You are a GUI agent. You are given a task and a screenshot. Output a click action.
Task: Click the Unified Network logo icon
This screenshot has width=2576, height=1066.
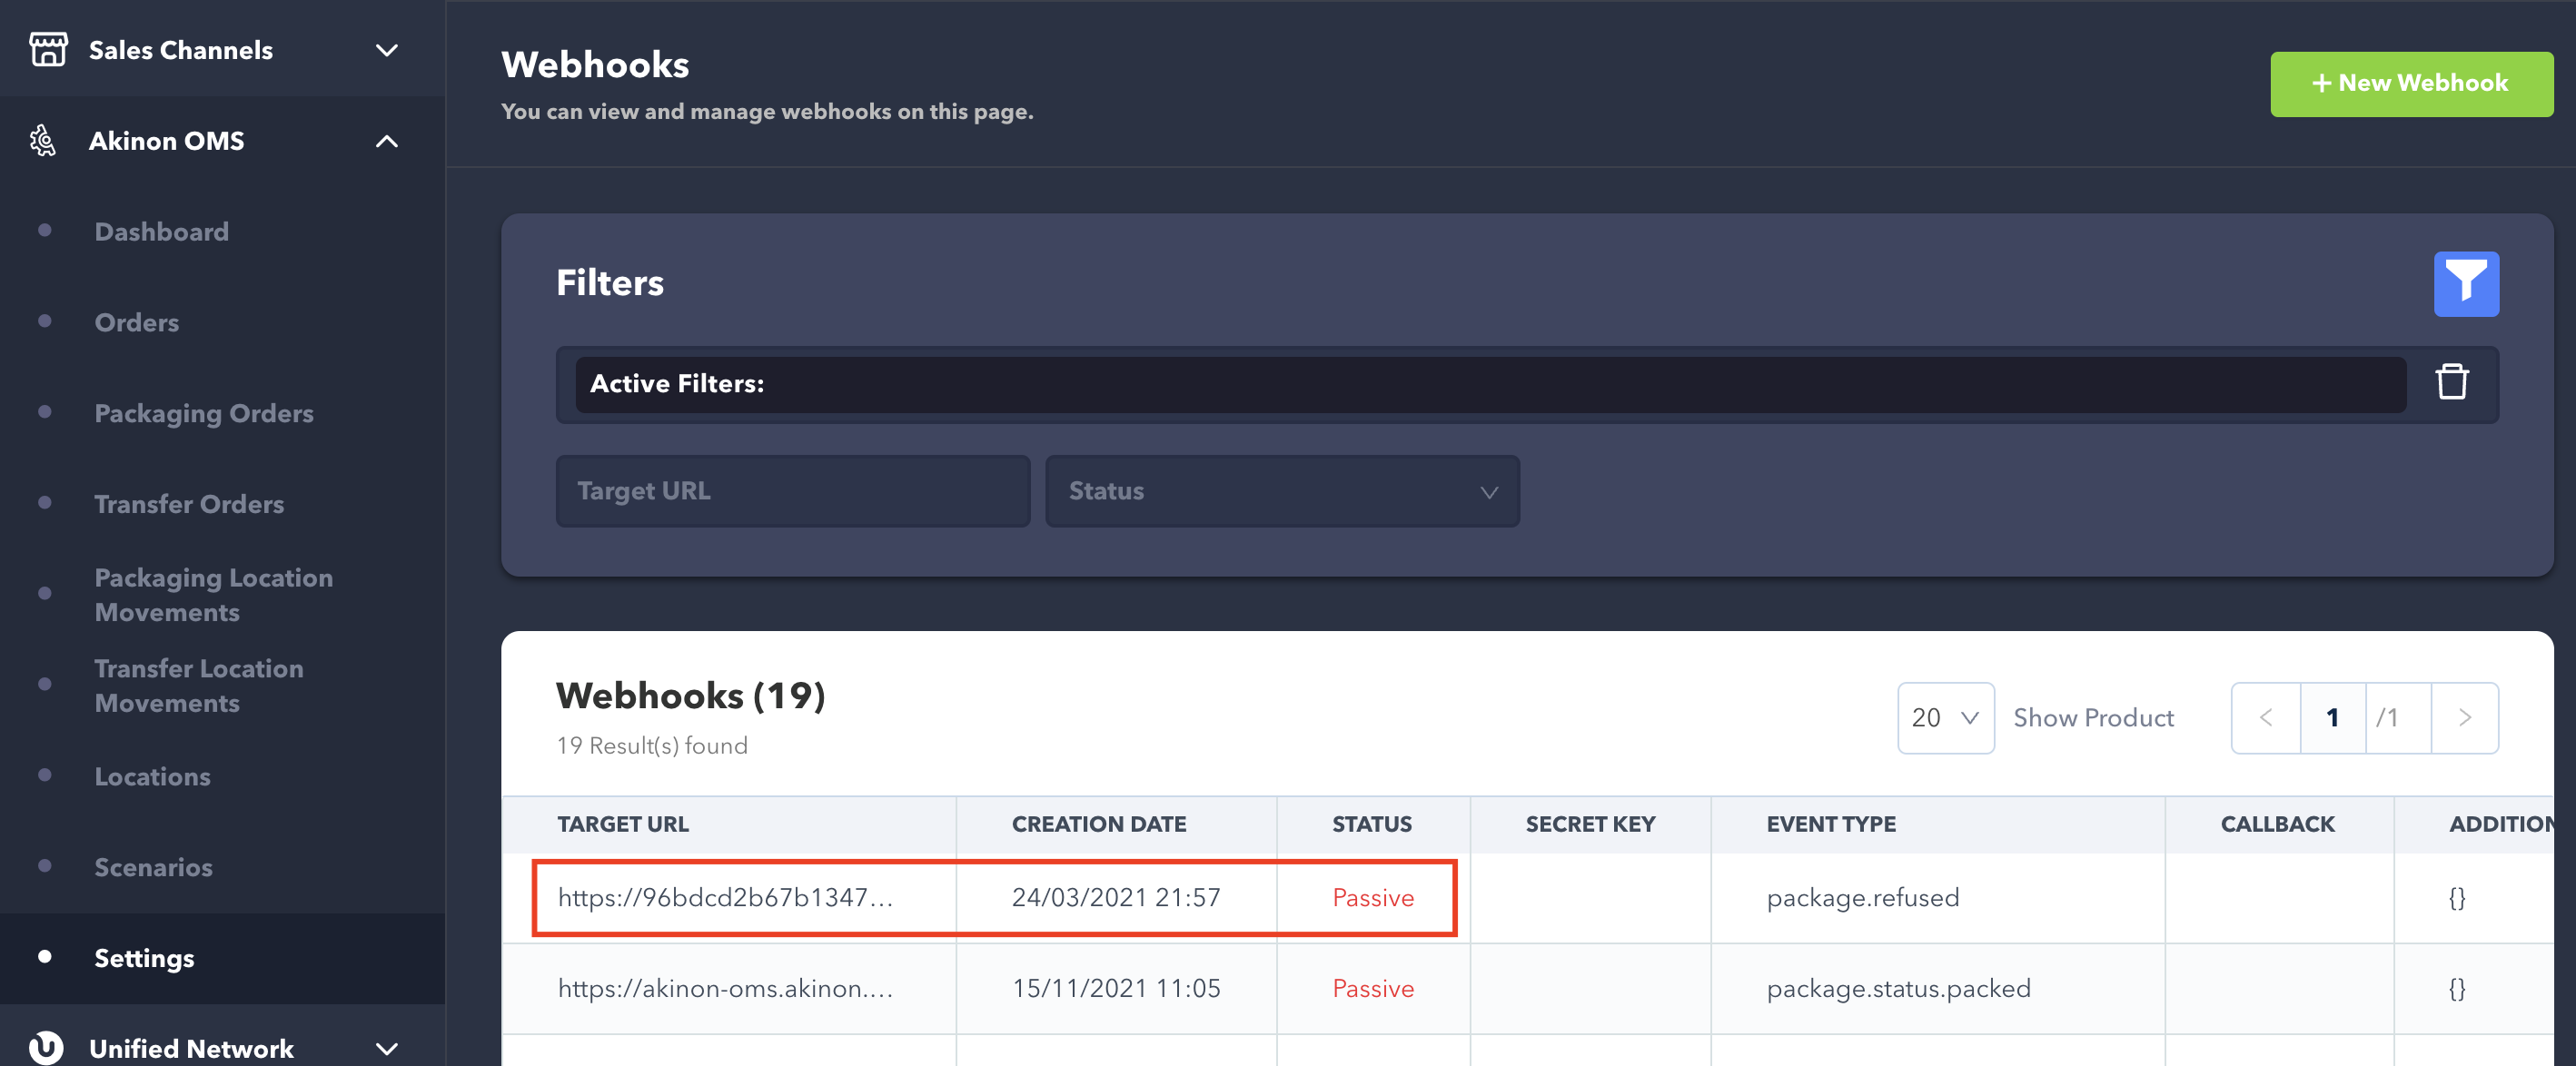tap(46, 1047)
